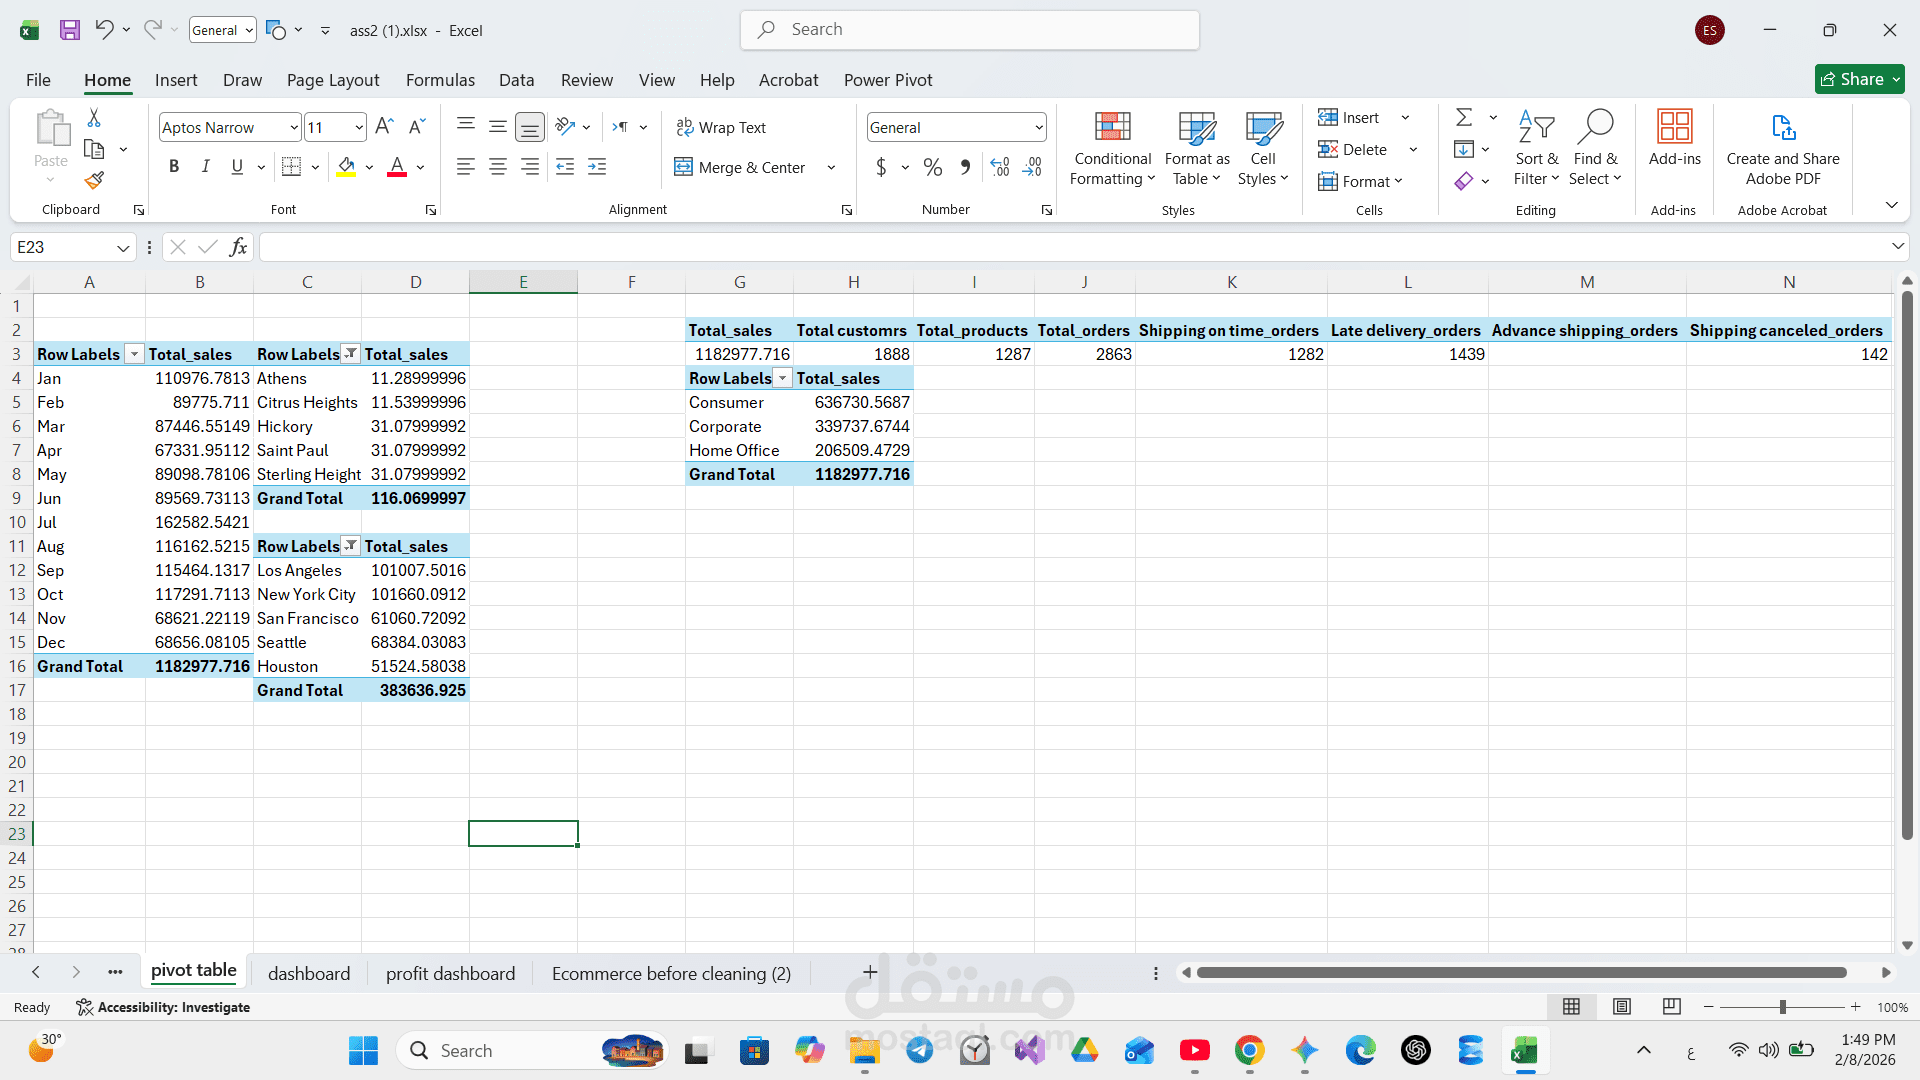Image resolution: width=1920 pixels, height=1080 pixels.
Task: Click the Conditional Formatting icon
Action: [x=1112, y=128]
